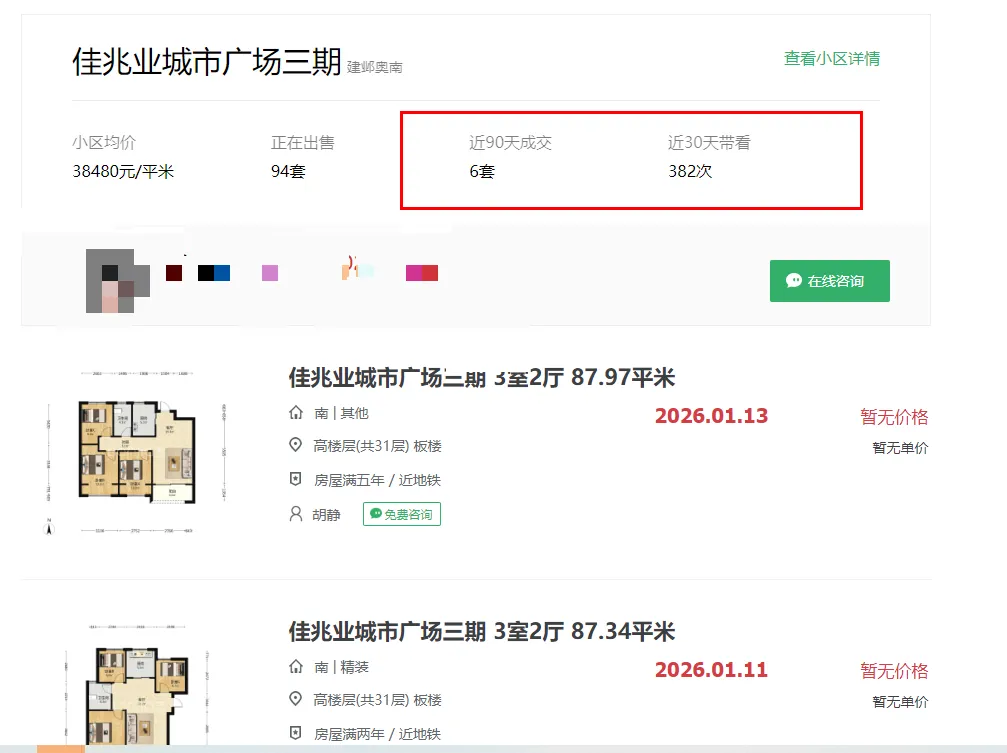The height and width of the screenshot is (753, 1007).
Task: Click location pin icon in 87.34平米 listing
Action: [295, 698]
